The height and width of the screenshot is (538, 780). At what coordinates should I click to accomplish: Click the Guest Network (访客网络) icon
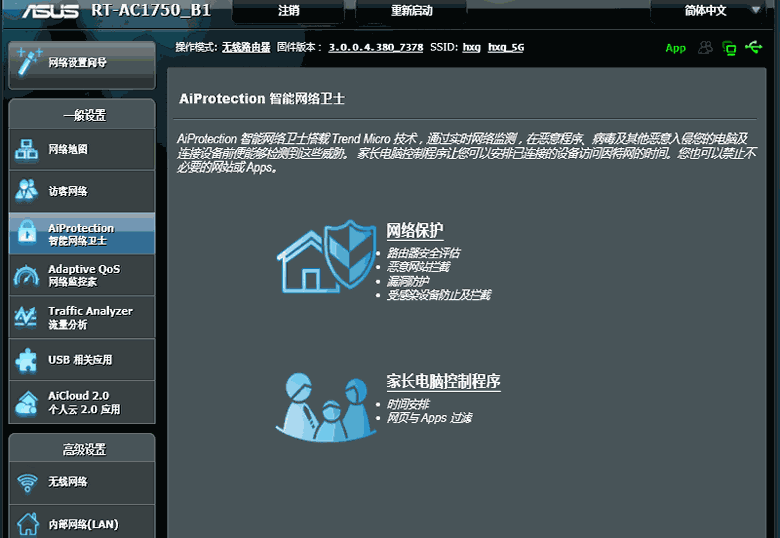point(26,191)
